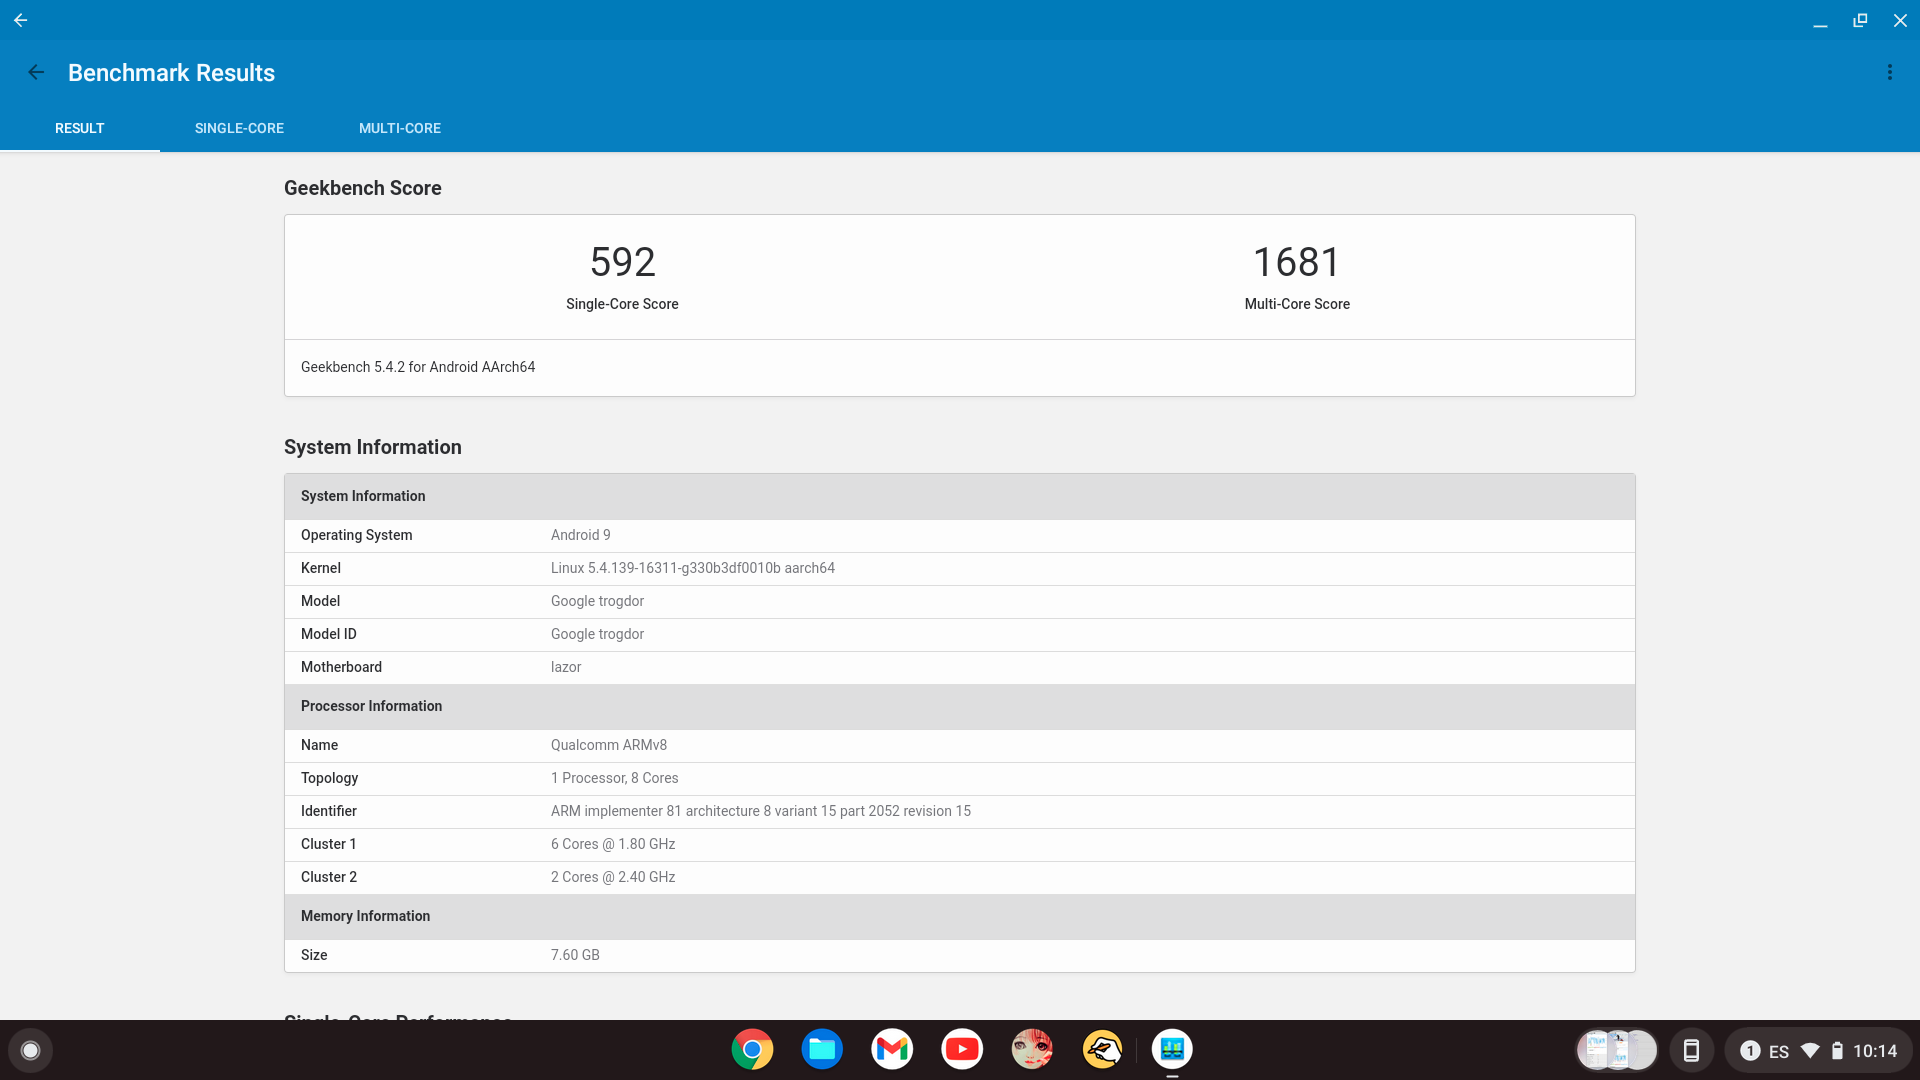
Task: Click the notification count badge
Action: point(1750,1051)
